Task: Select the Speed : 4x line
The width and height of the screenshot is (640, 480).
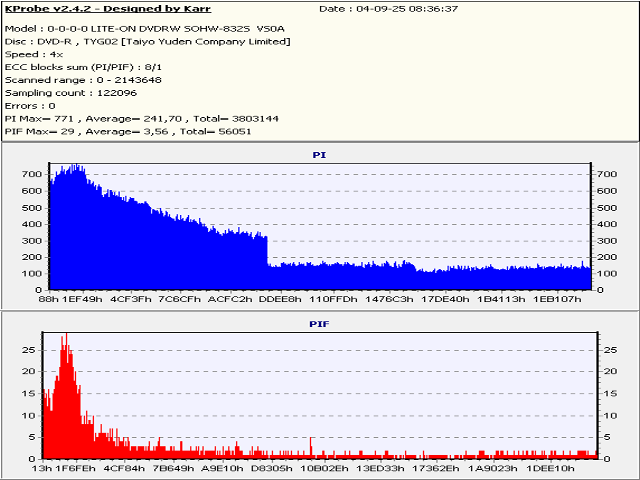Action: [x=34, y=54]
